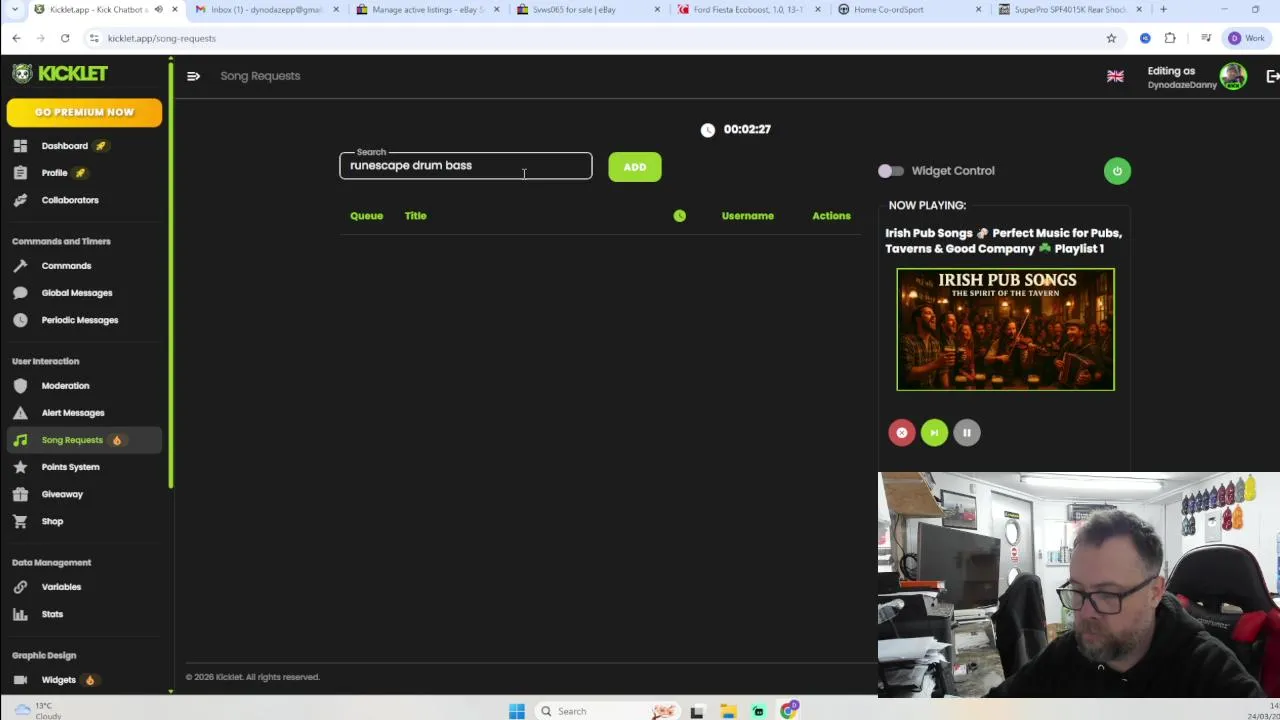Click the Add song button

click(x=635, y=167)
